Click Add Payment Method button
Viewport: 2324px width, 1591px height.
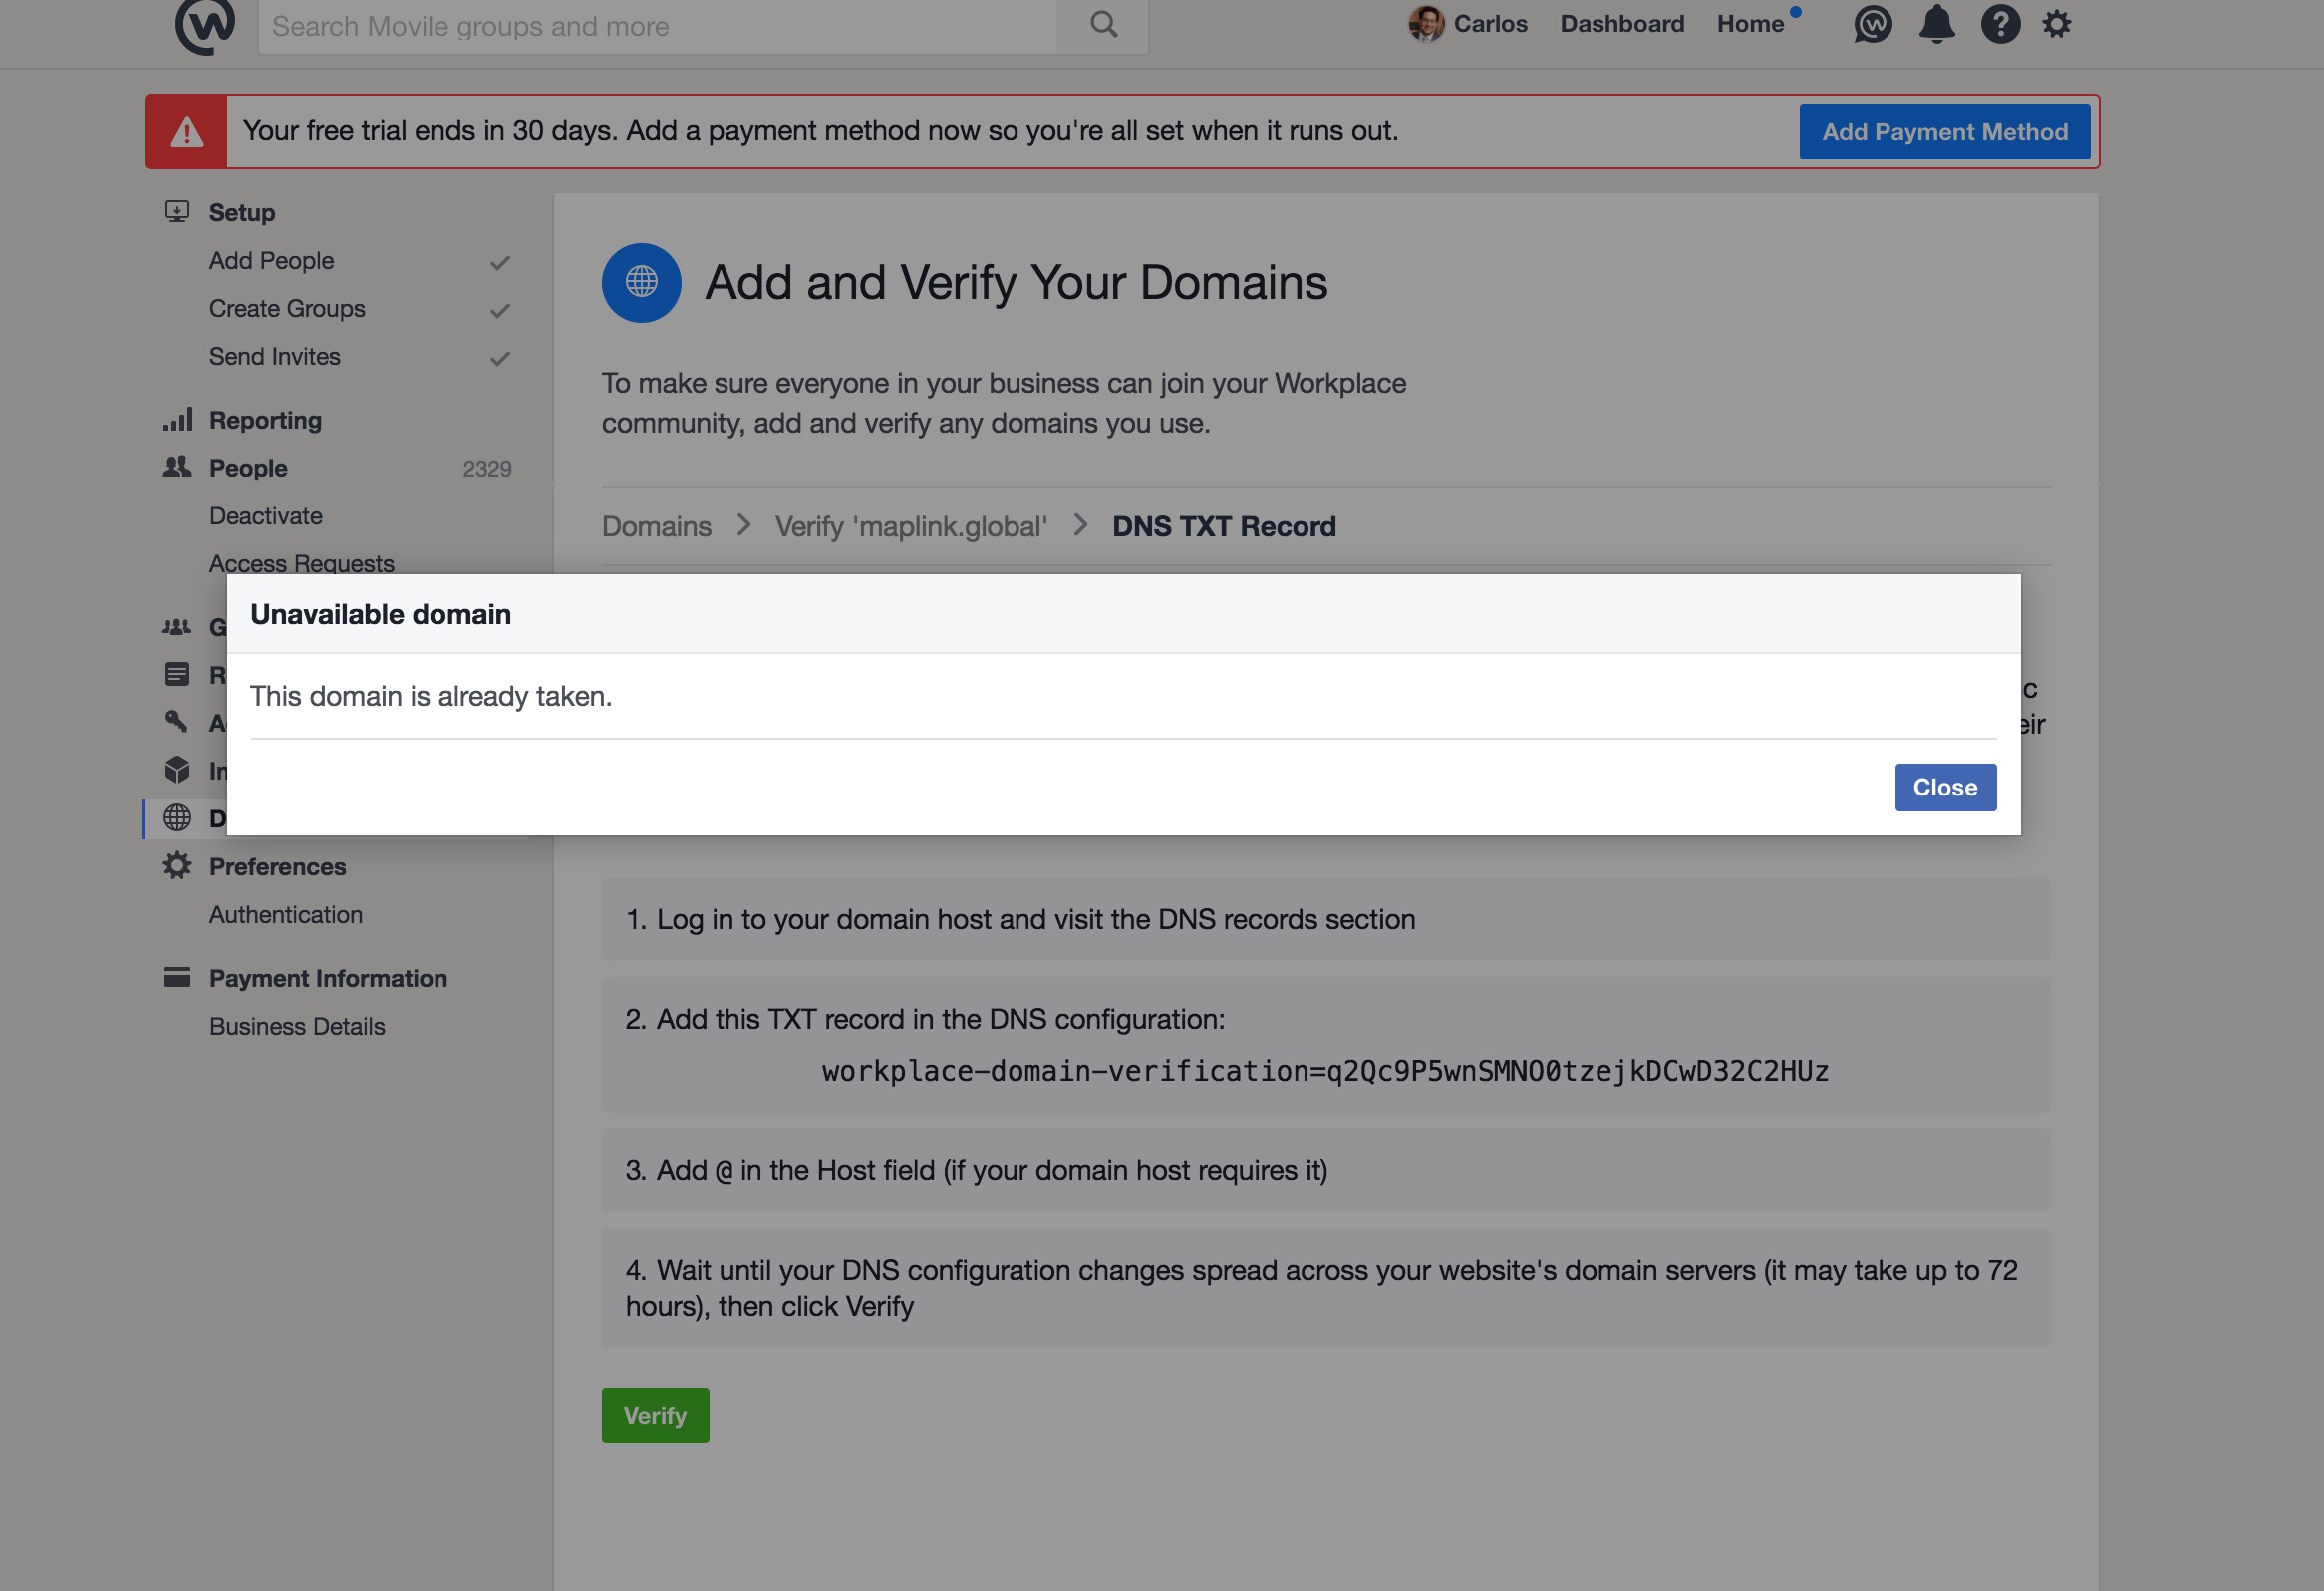[x=1944, y=132]
